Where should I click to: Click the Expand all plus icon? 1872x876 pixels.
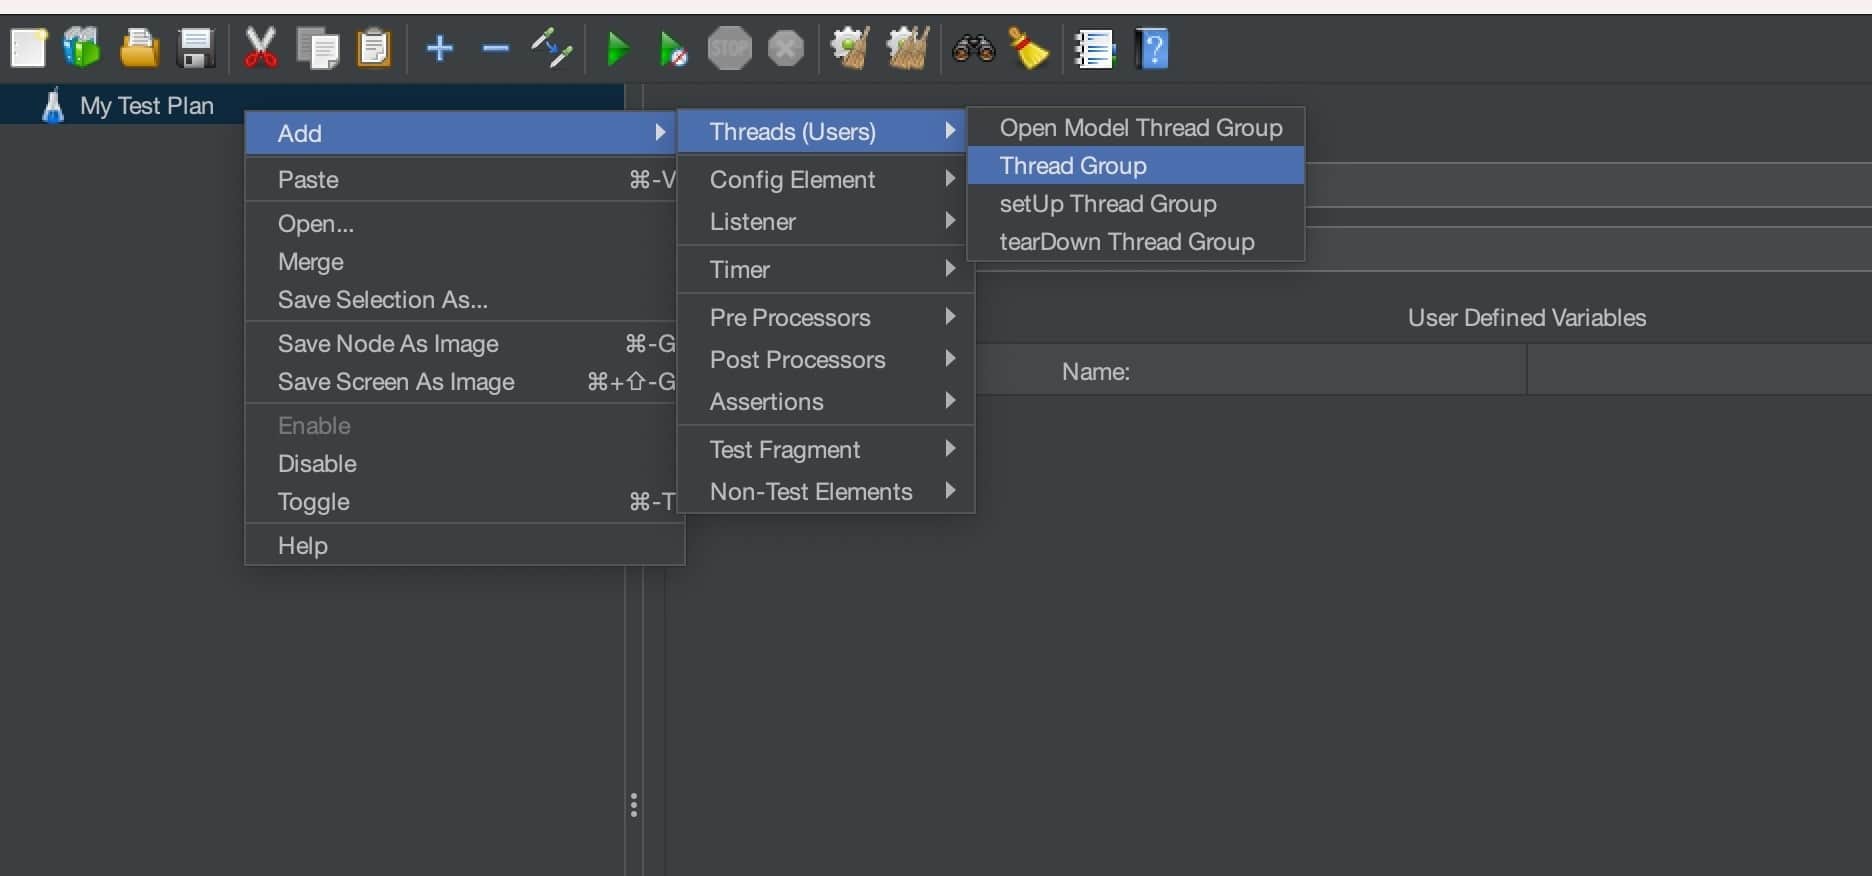(x=440, y=48)
